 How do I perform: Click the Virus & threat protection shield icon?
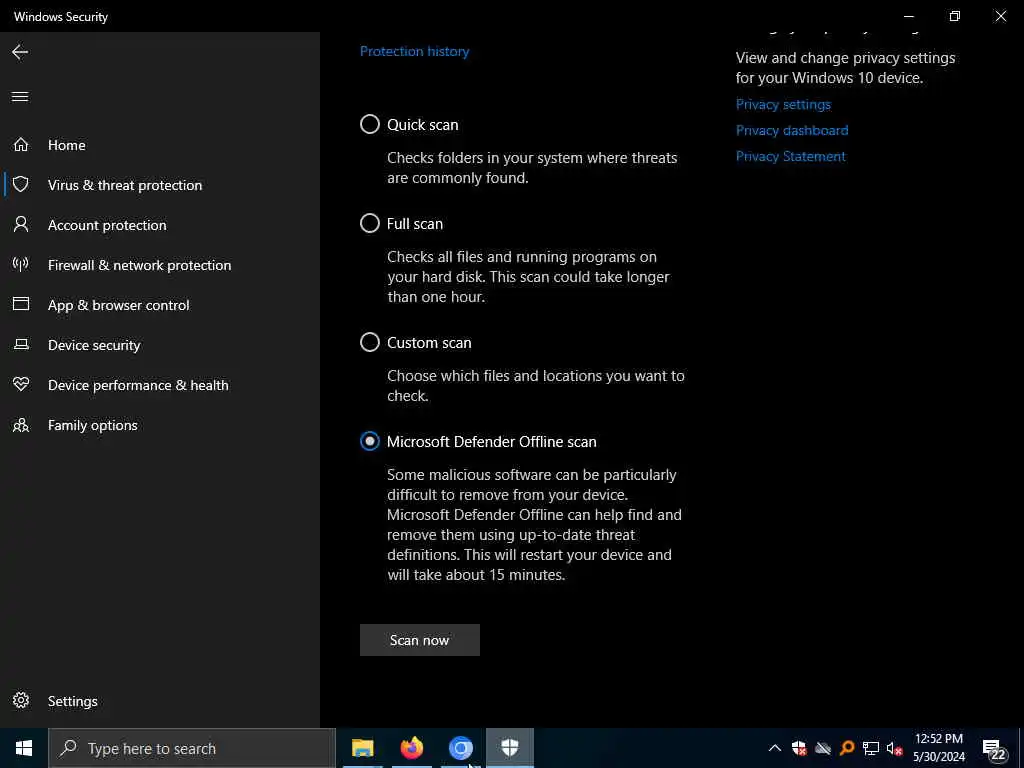(21, 185)
